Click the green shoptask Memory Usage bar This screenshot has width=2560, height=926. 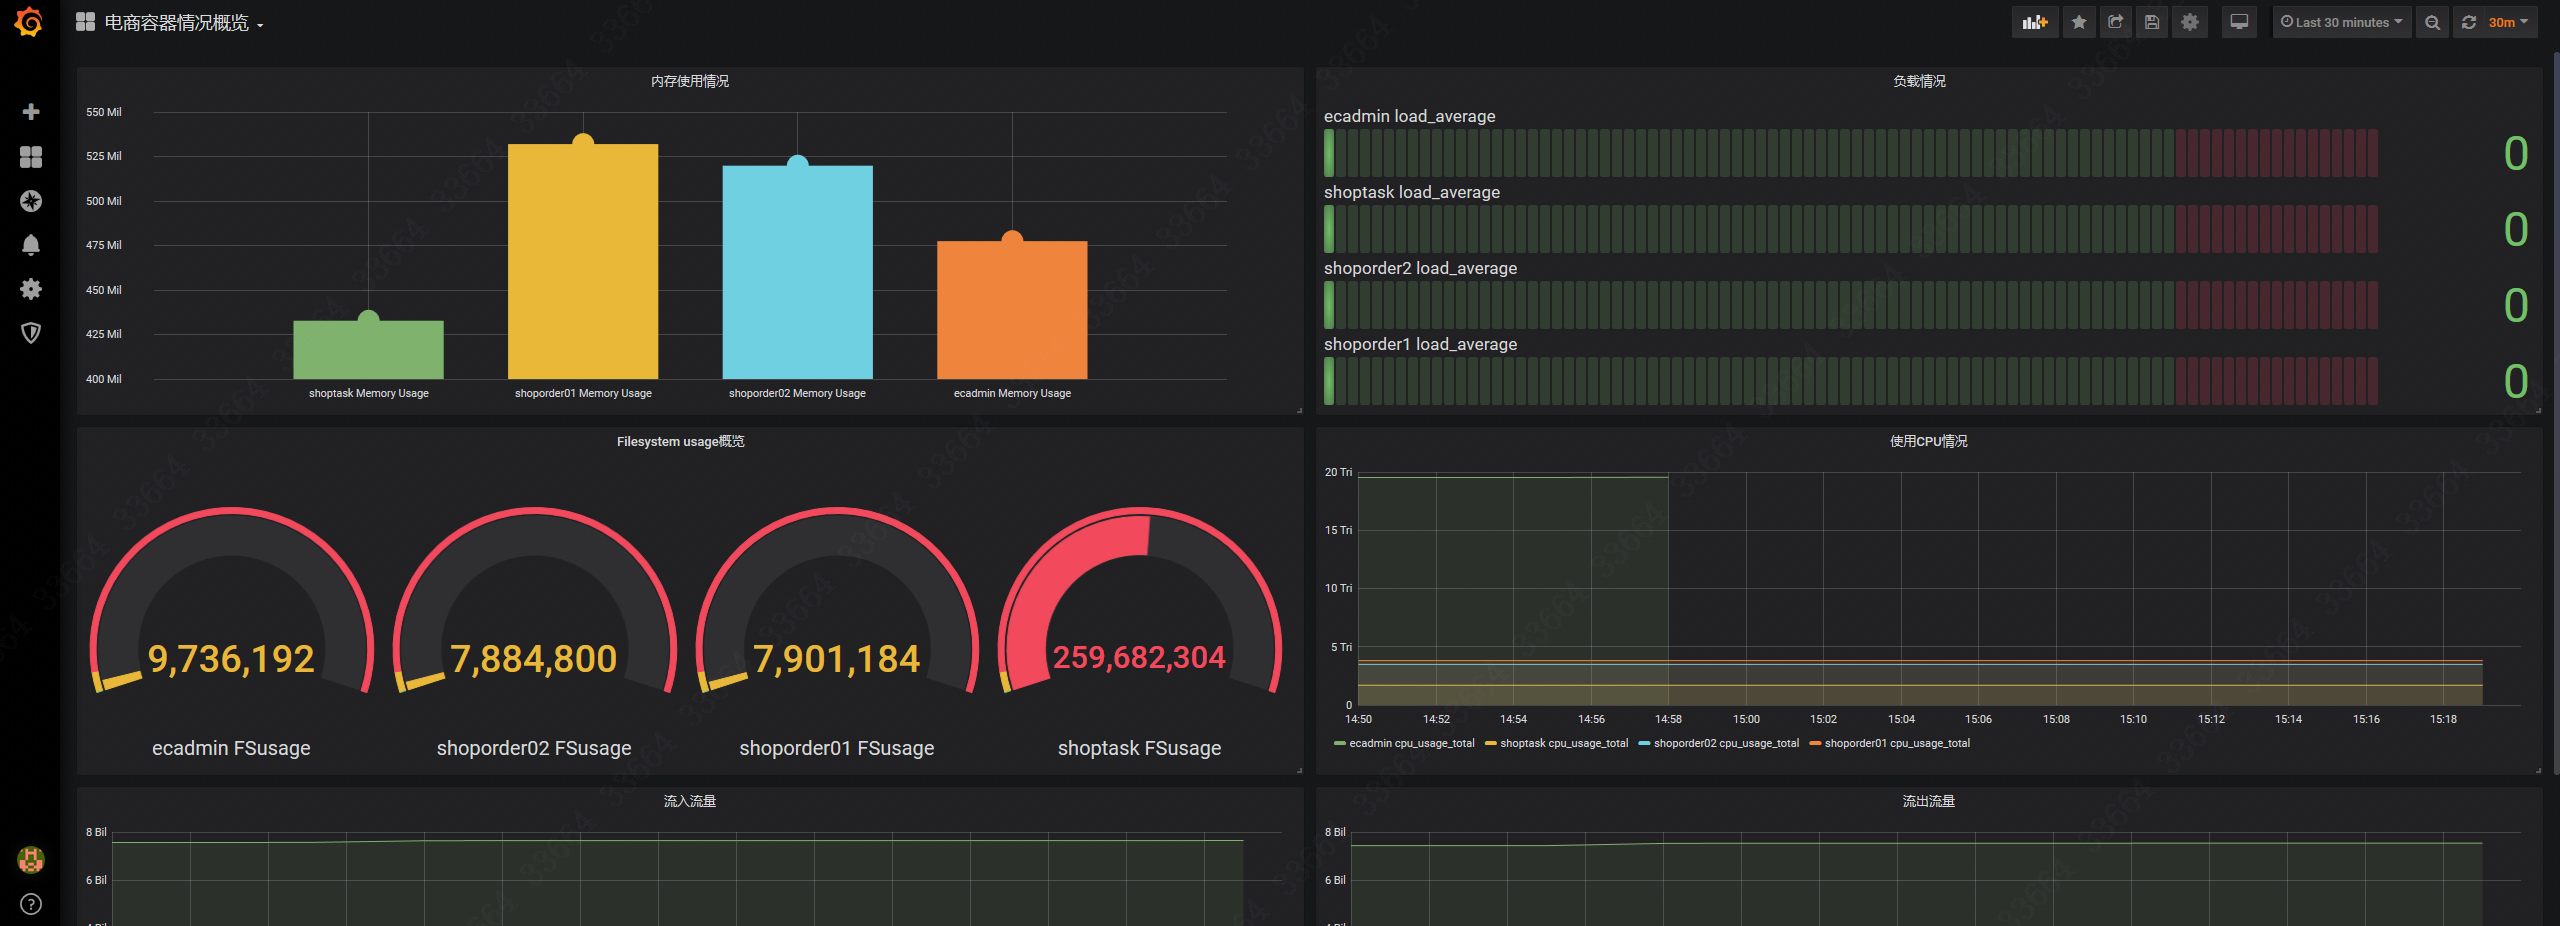(368, 350)
